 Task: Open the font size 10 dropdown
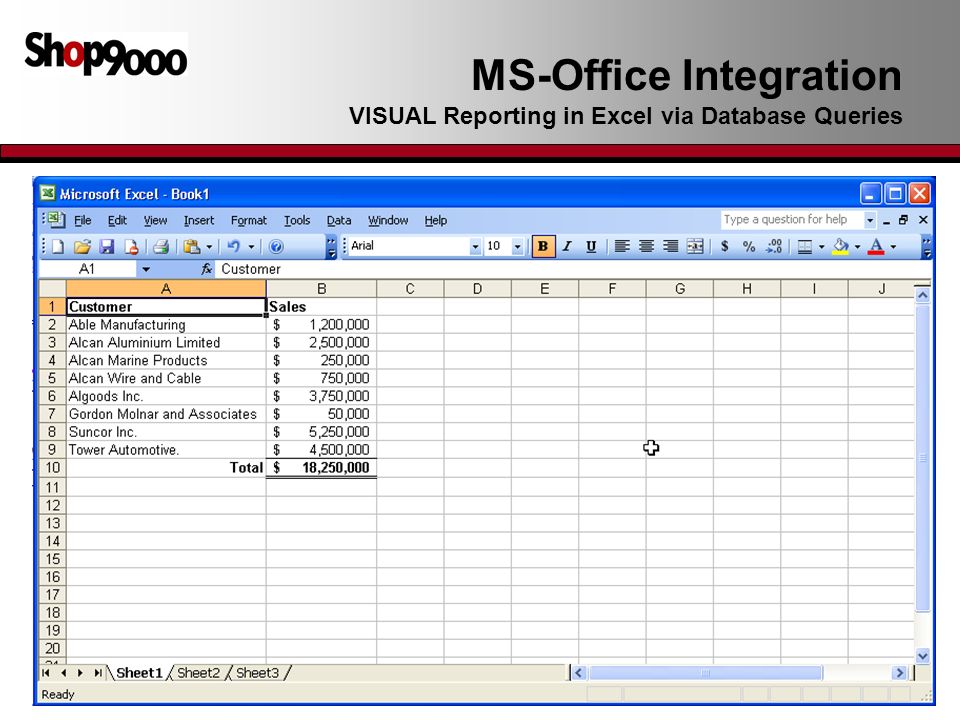518,247
